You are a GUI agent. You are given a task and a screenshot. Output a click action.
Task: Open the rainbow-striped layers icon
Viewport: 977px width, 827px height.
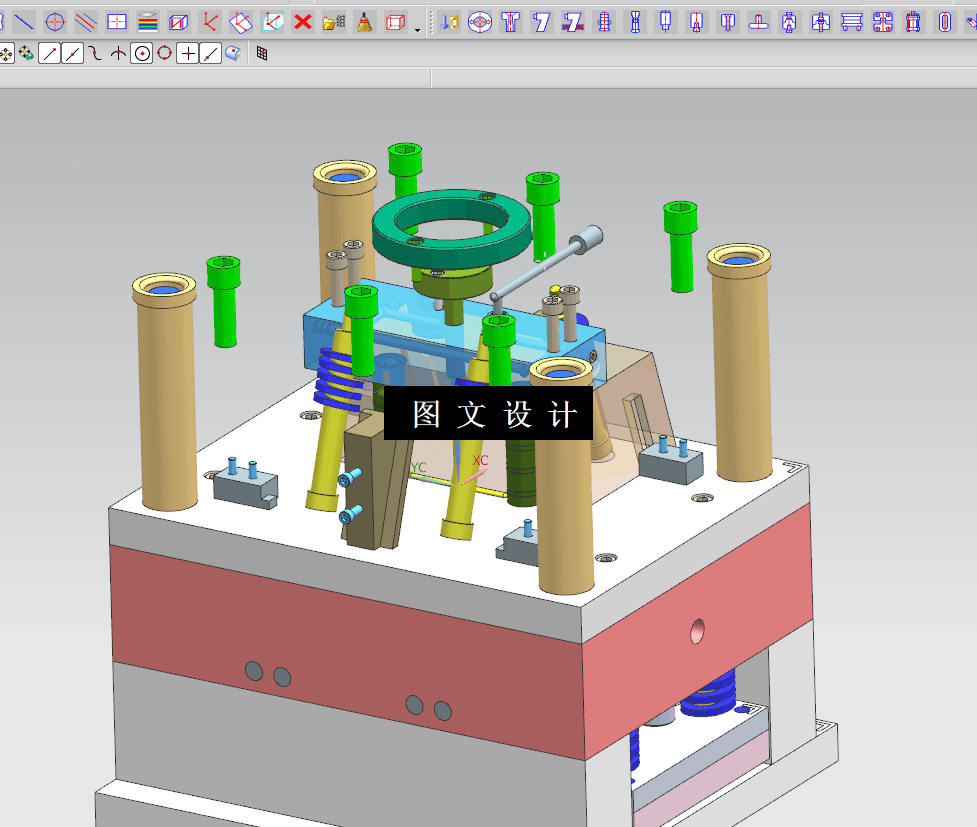pyautogui.click(x=148, y=22)
